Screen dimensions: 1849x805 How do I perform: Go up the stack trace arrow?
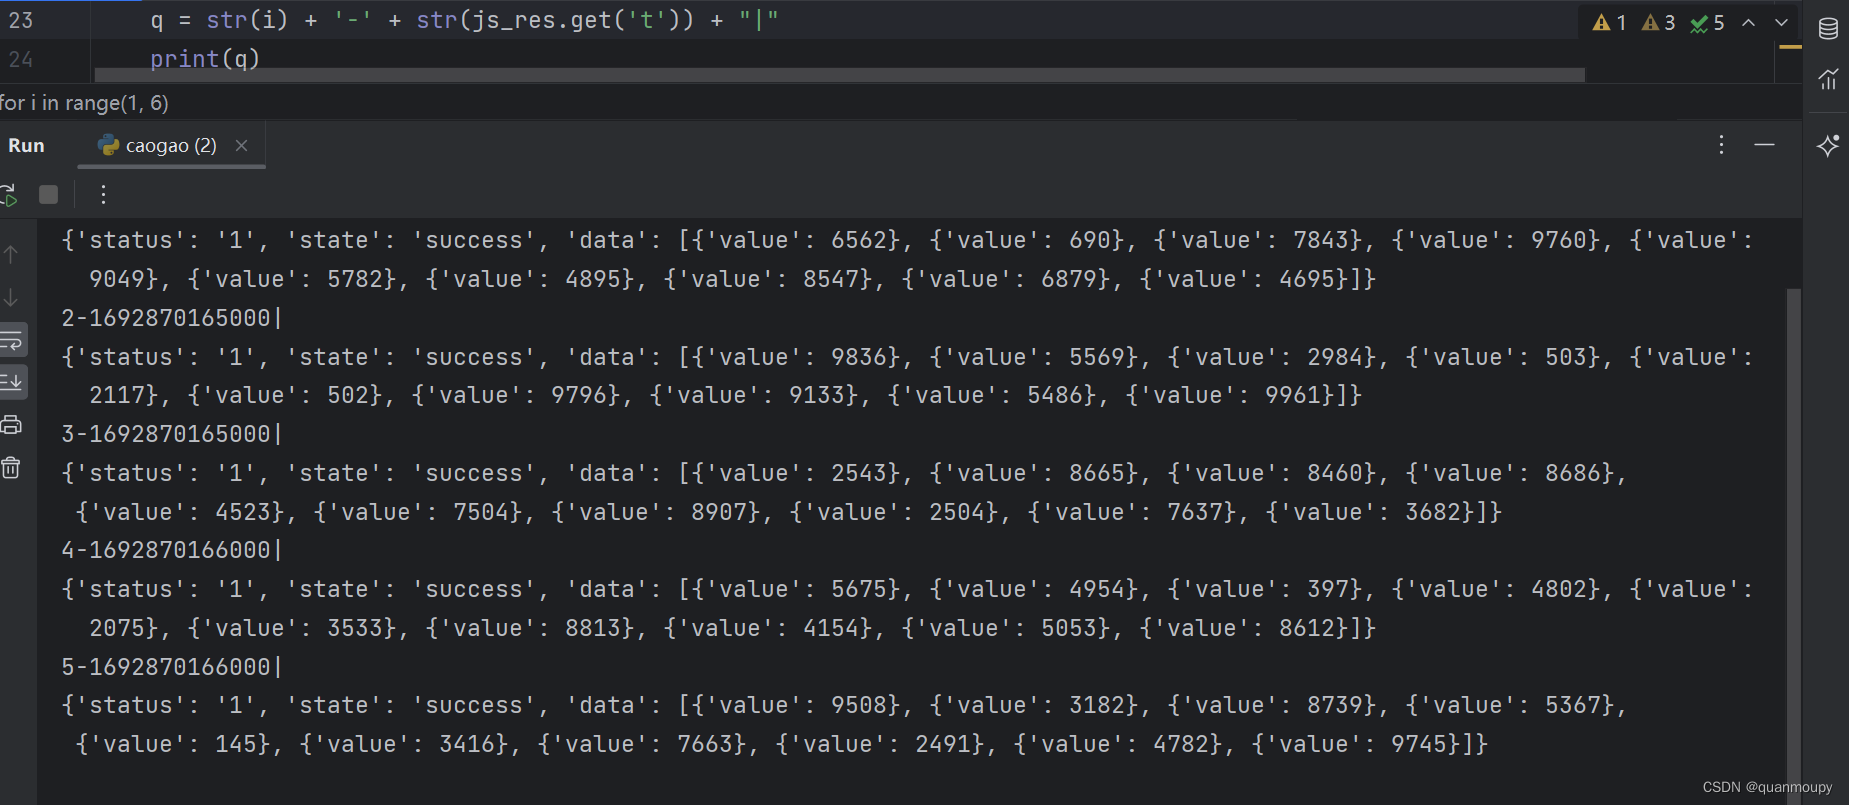point(11,254)
